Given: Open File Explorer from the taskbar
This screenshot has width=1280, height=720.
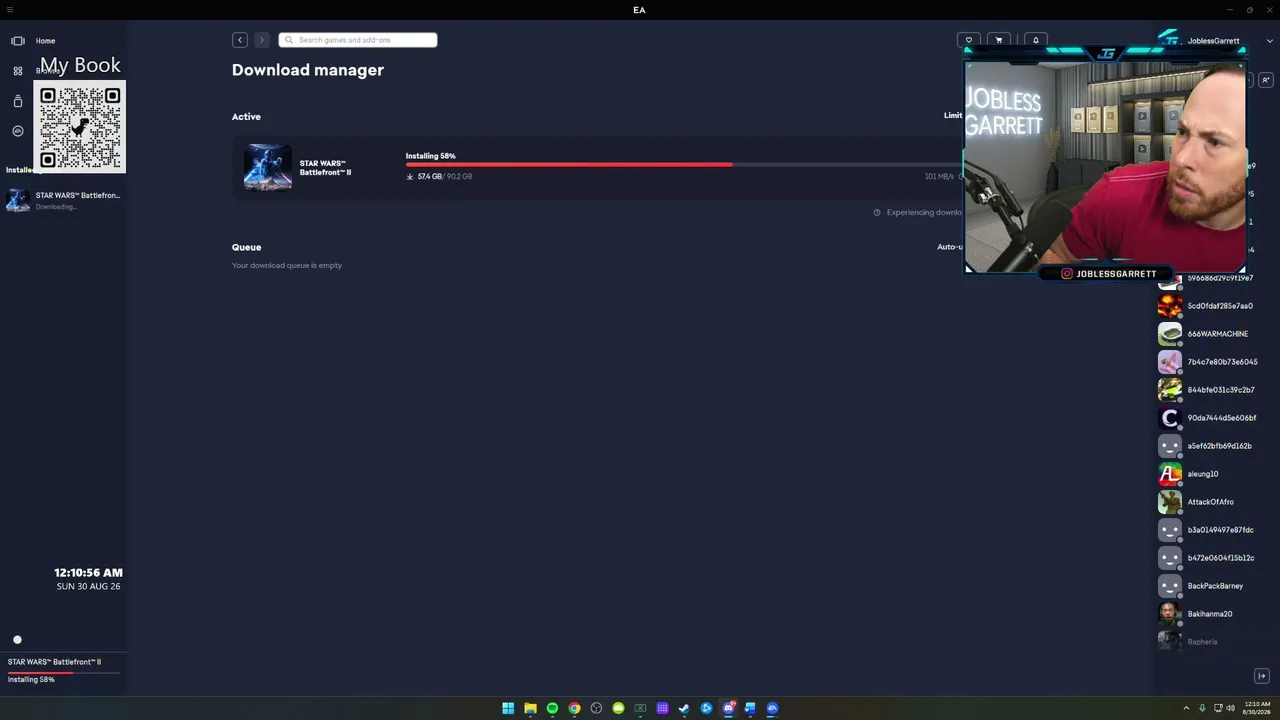Looking at the screenshot, I should coord(530,708).
